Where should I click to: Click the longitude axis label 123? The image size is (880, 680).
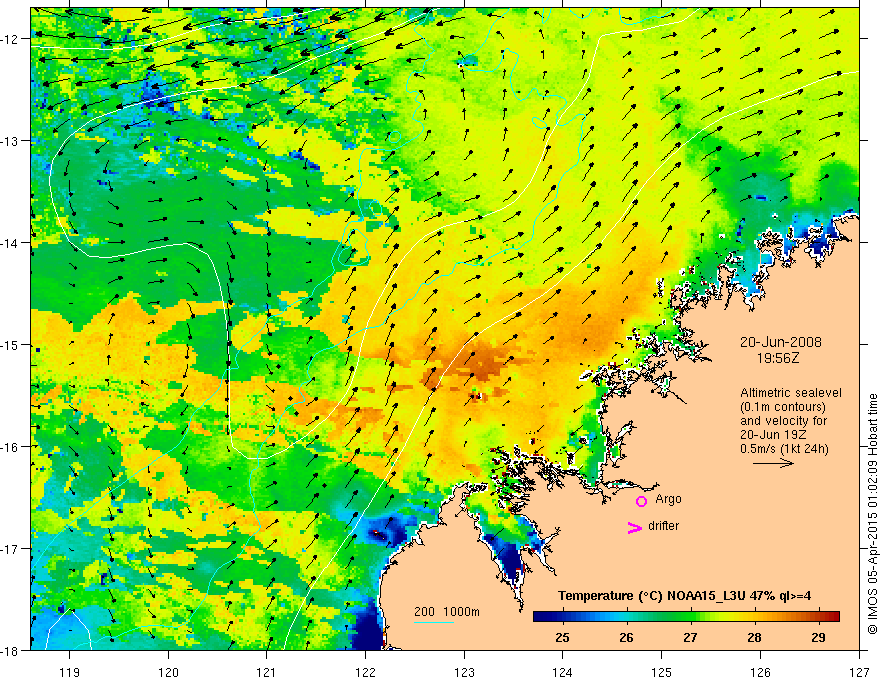tap(464, 672)
